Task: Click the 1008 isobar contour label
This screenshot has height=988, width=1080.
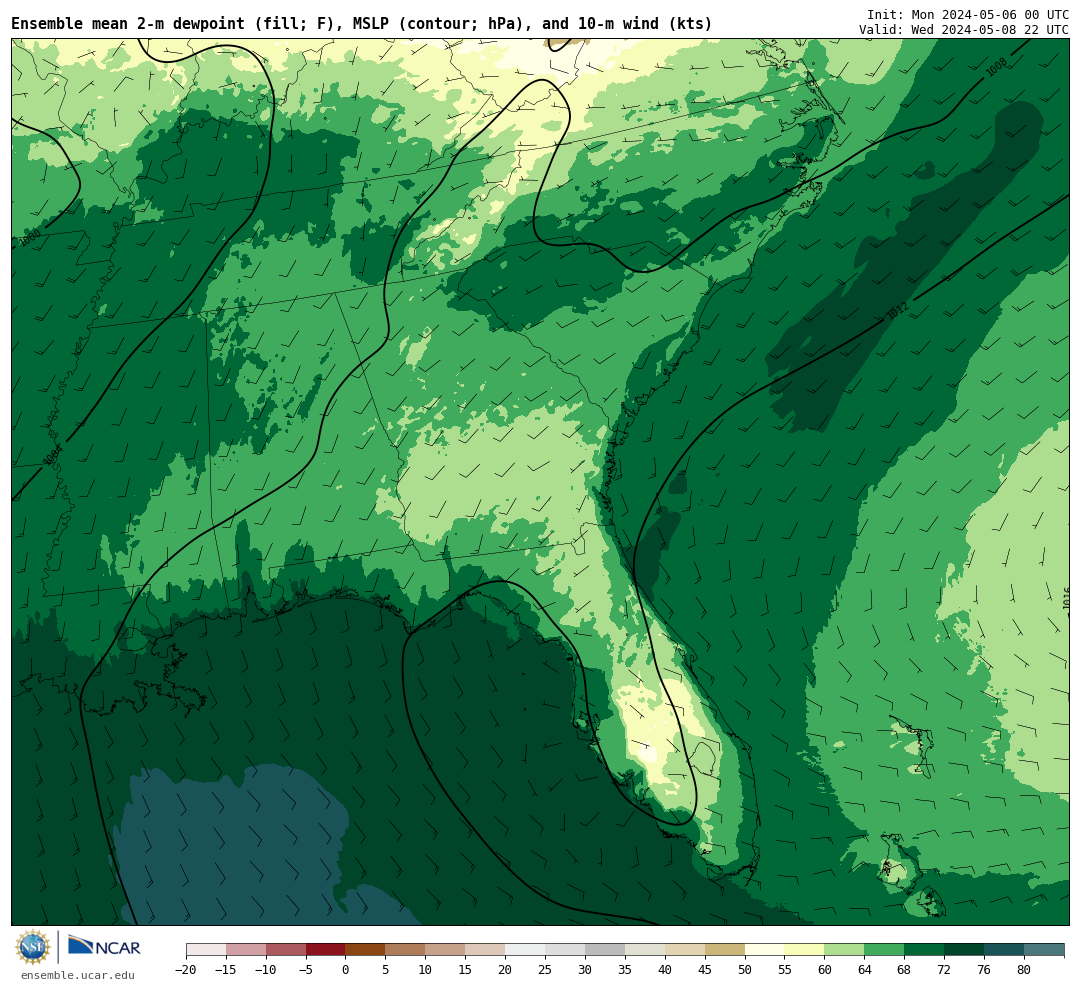Action: click(996, 67)
